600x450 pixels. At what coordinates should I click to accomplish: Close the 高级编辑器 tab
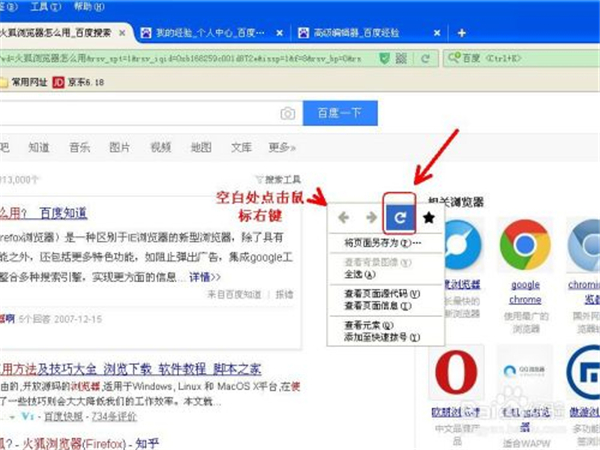pyautogui.click(x=437, y=33)
